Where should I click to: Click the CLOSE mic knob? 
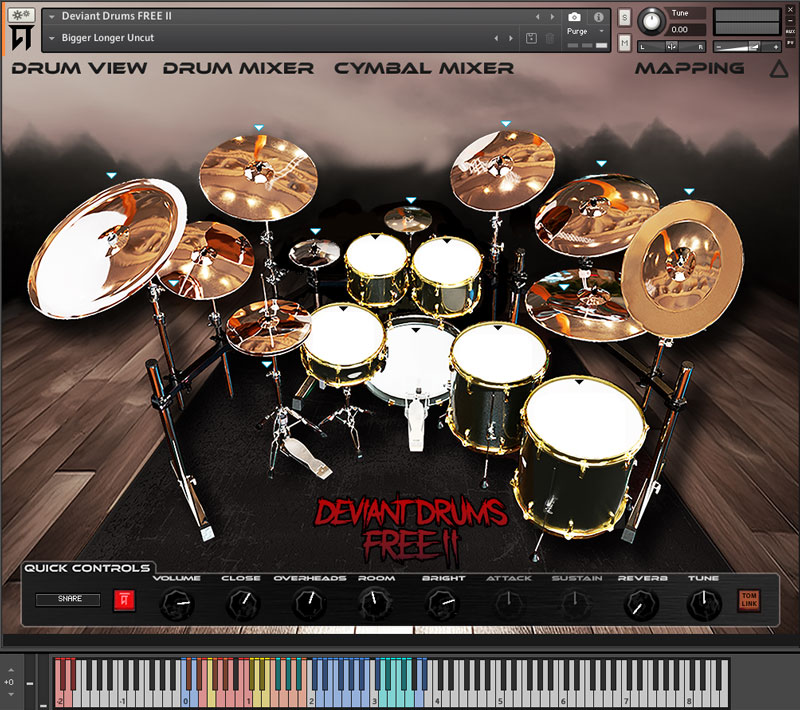tap(242, 604)
